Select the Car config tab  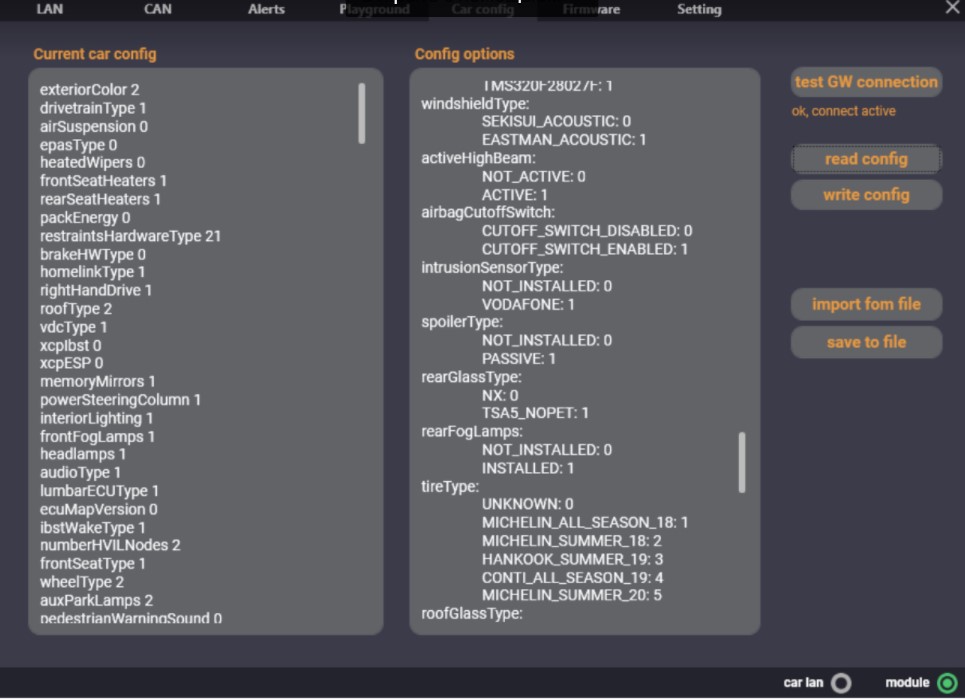(x=482, y=9)
